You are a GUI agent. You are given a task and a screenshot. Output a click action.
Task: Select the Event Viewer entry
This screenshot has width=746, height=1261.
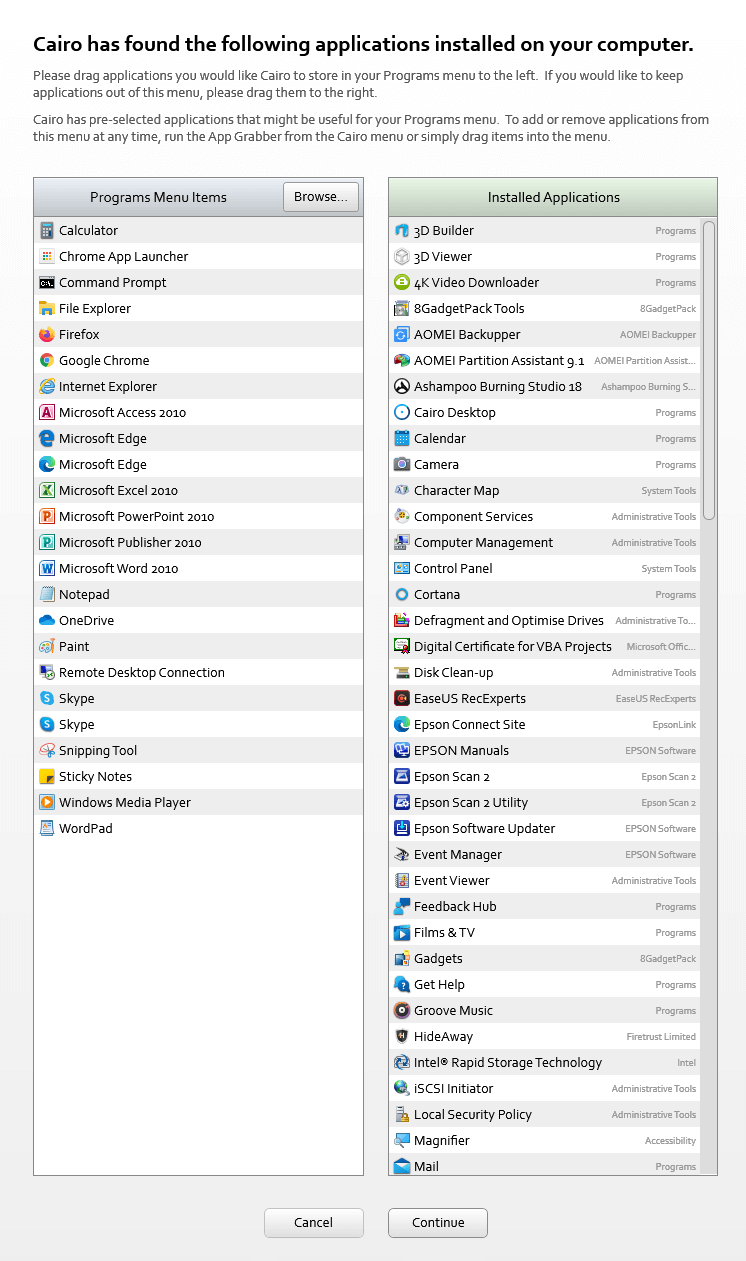pos(545,881)
